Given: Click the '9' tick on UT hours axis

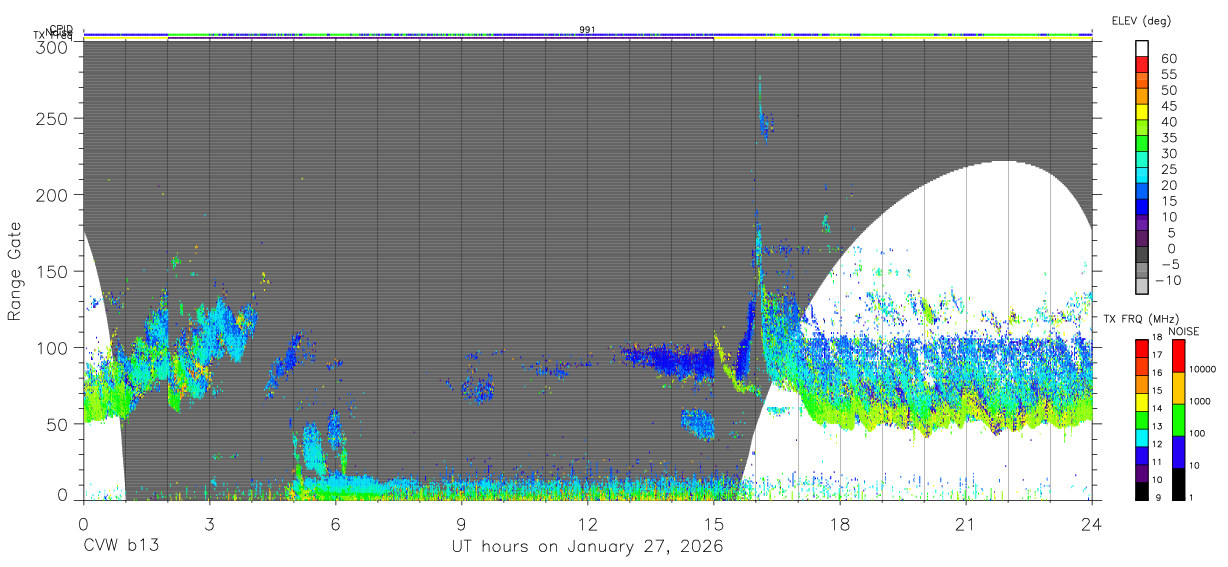Looking at the screenshot, I should tap(461, 523).
